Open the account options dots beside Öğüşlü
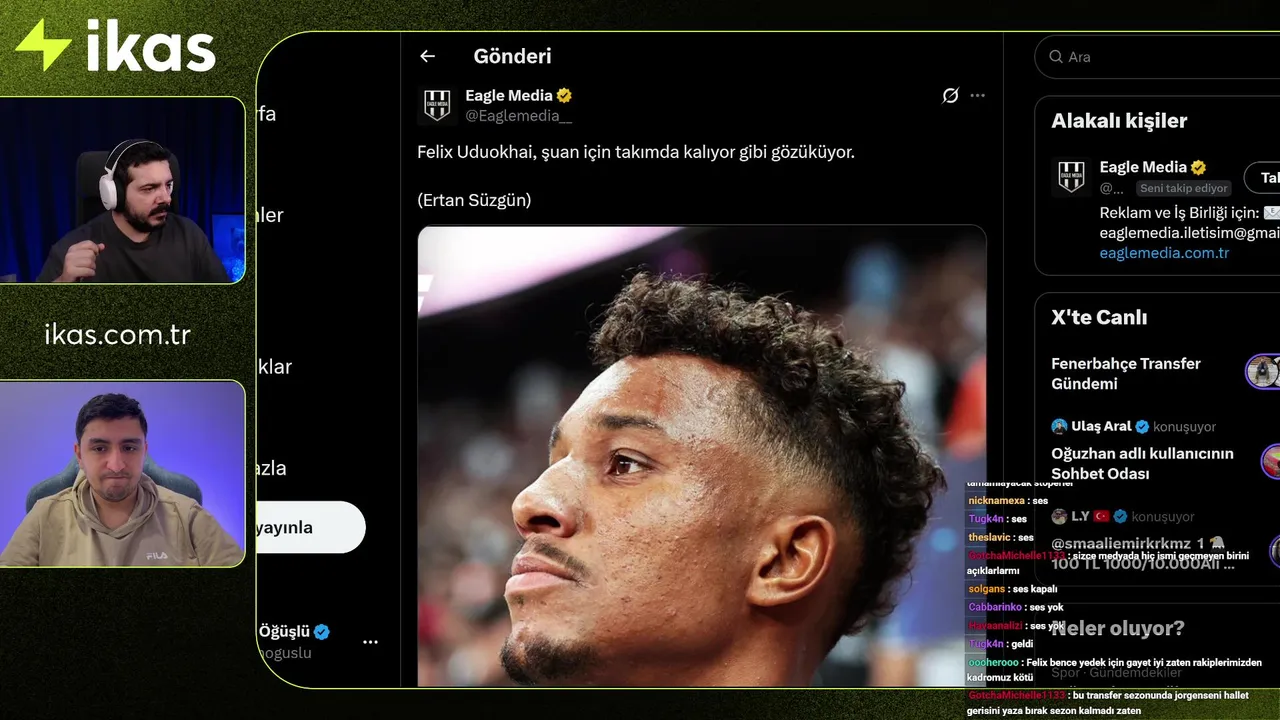This screenshot has width=1280, height=720. tap(370, 642)
